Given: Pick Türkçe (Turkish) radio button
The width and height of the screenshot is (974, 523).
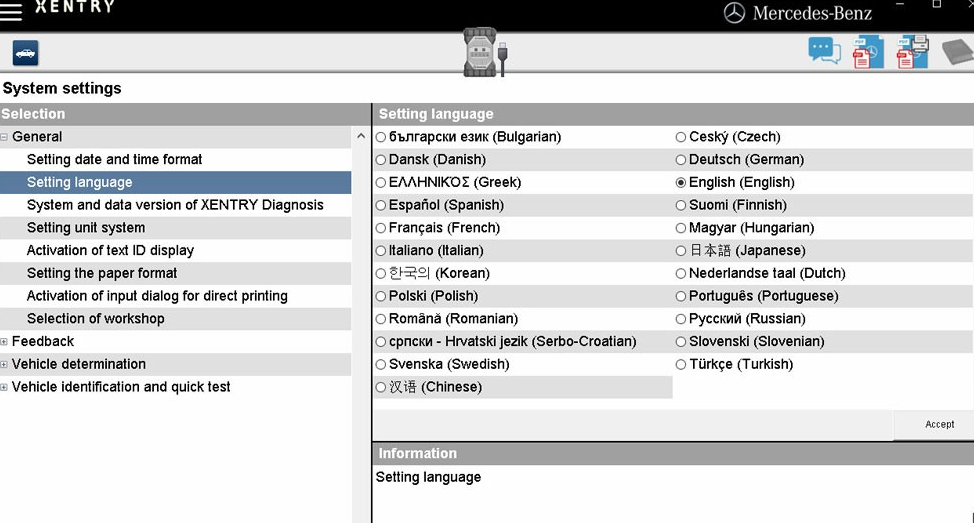Looking at the screenshot, I should coord(681,365).
